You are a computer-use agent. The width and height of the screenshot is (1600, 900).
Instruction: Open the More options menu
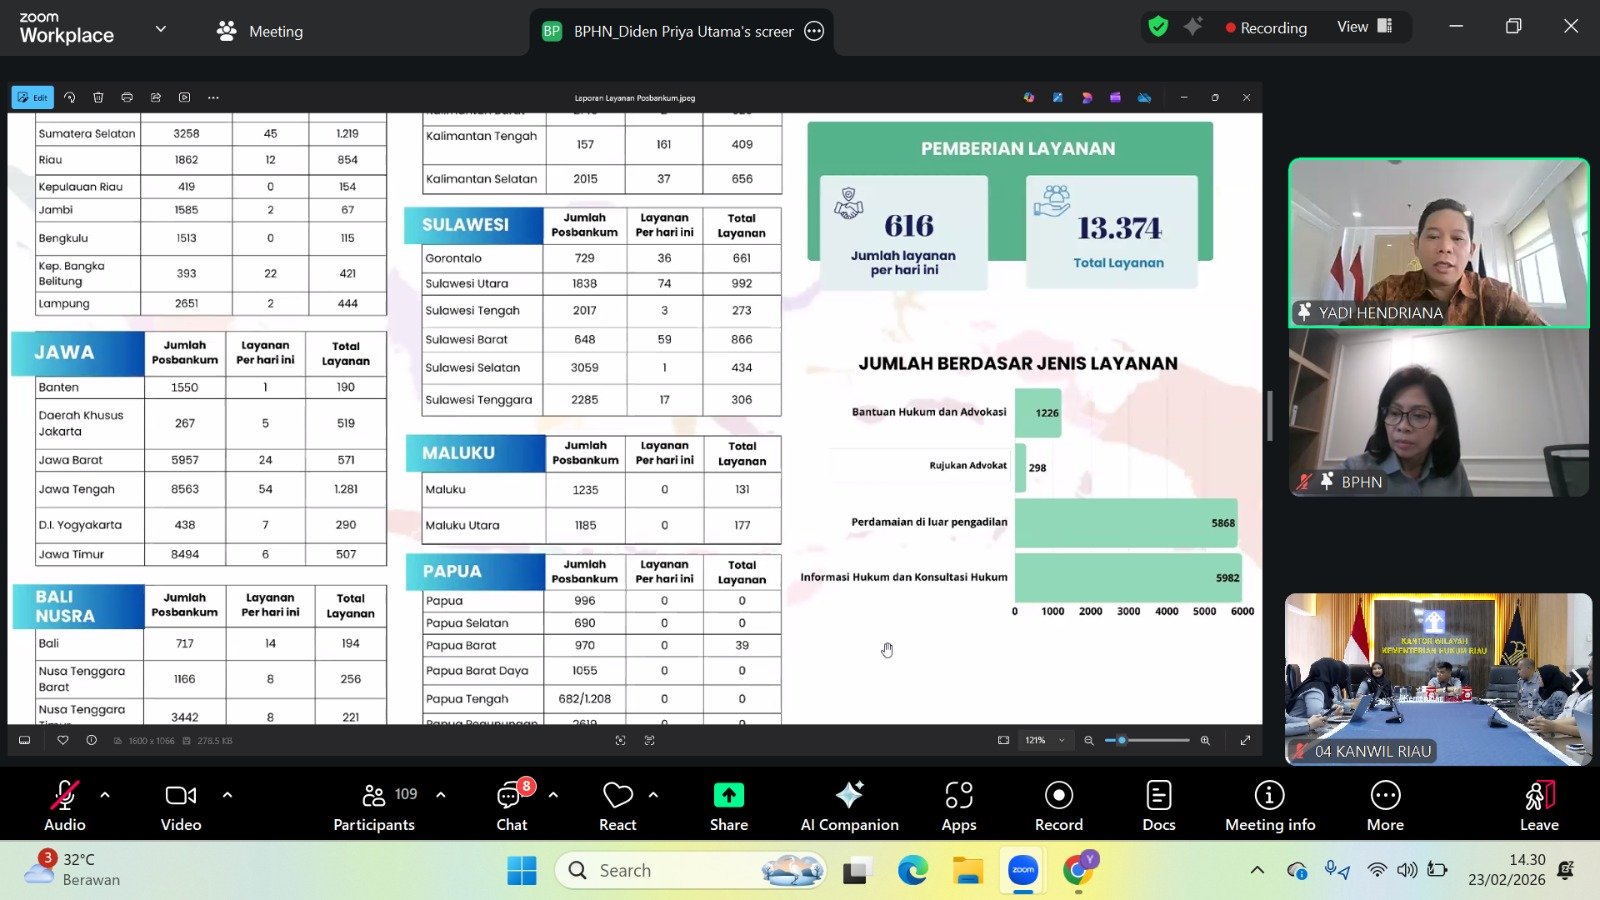(x=1385, y=805)
